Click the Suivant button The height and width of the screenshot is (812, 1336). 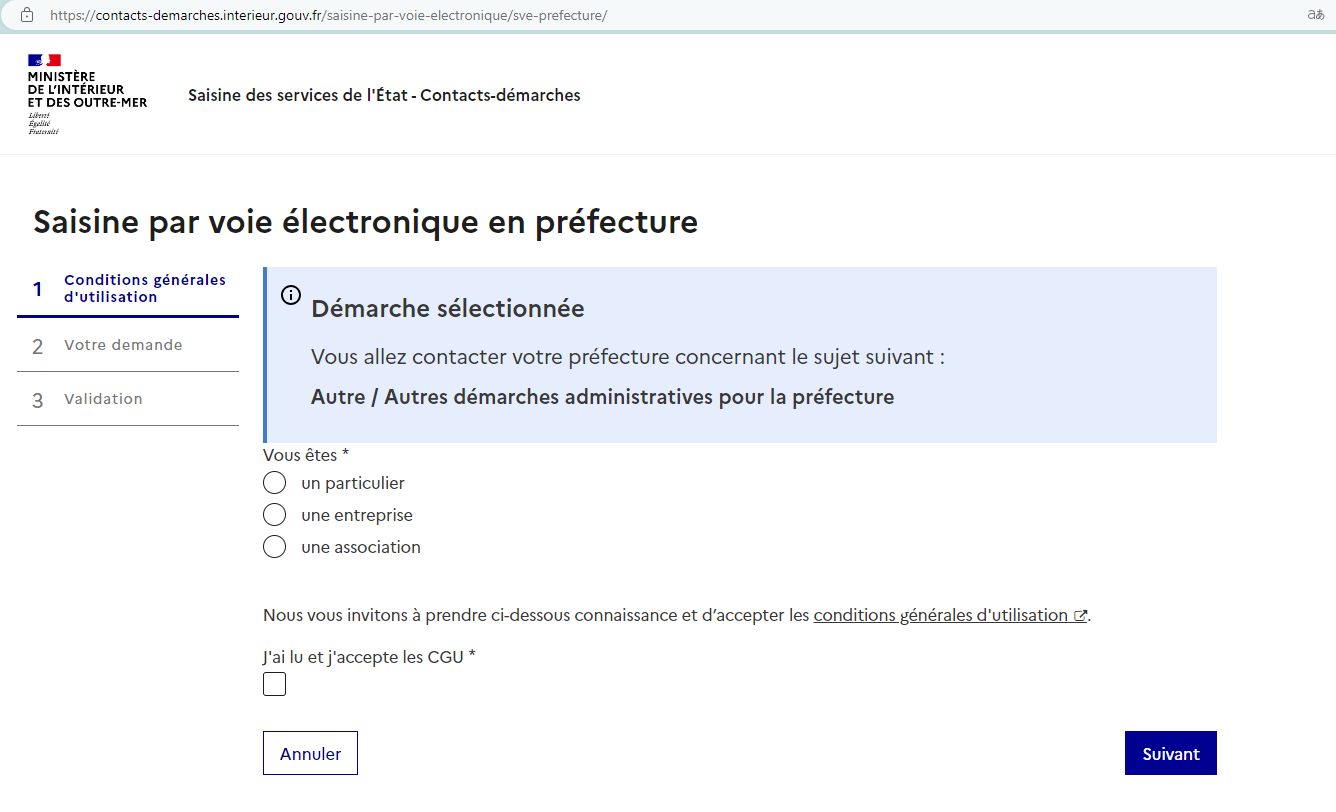tap(1170, 753)
